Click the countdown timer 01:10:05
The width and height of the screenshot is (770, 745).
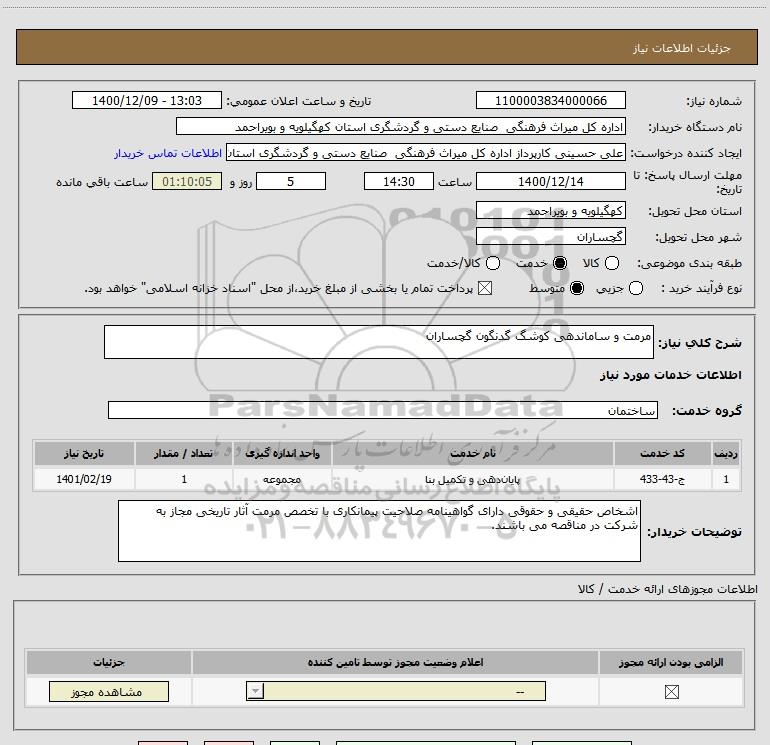[x=187, y=181]
